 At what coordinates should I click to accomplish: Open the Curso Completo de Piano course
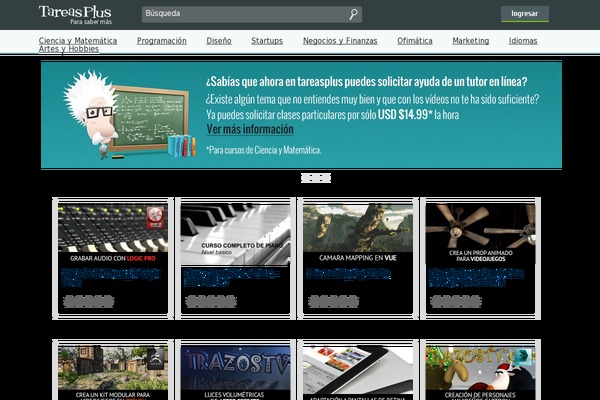235,258
